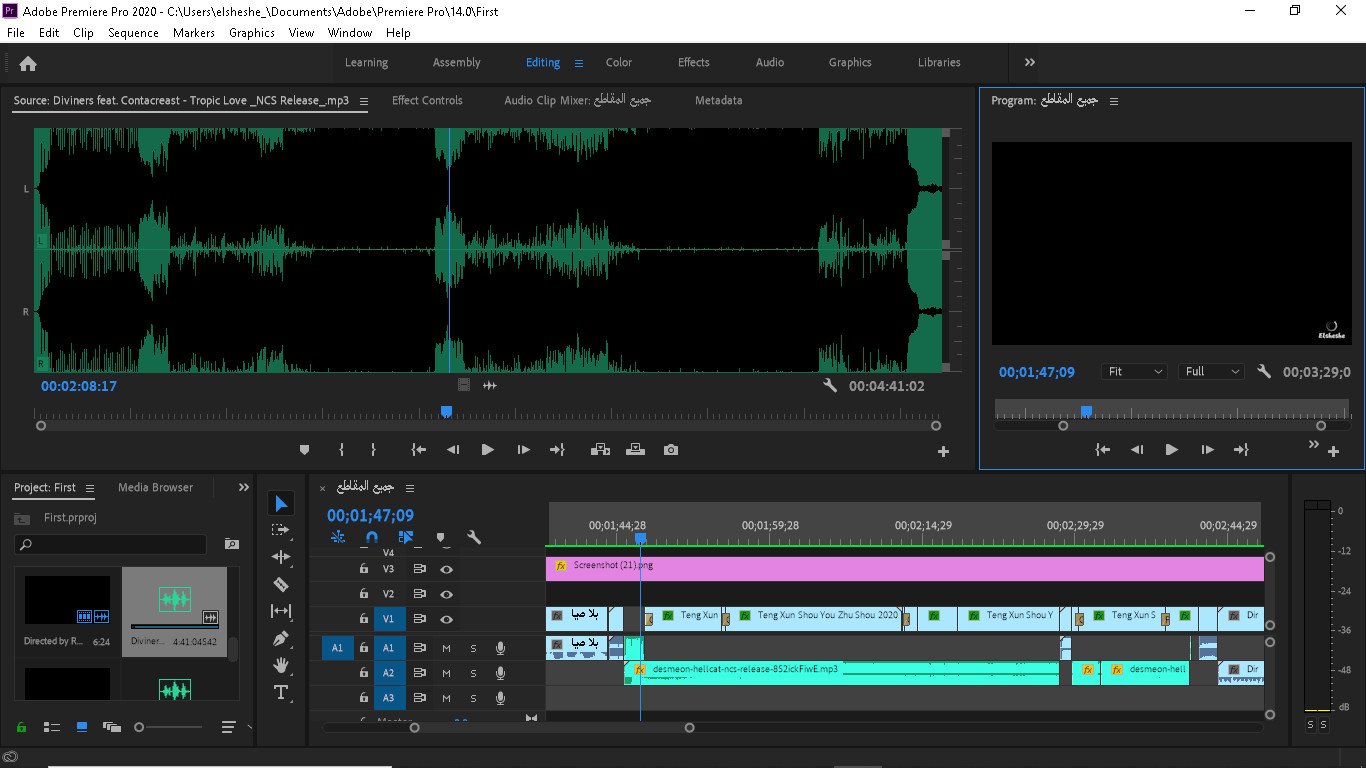Switch to the Effects workspace
The height and width of the screenshot is (768, 1366).
pos(693,62)
